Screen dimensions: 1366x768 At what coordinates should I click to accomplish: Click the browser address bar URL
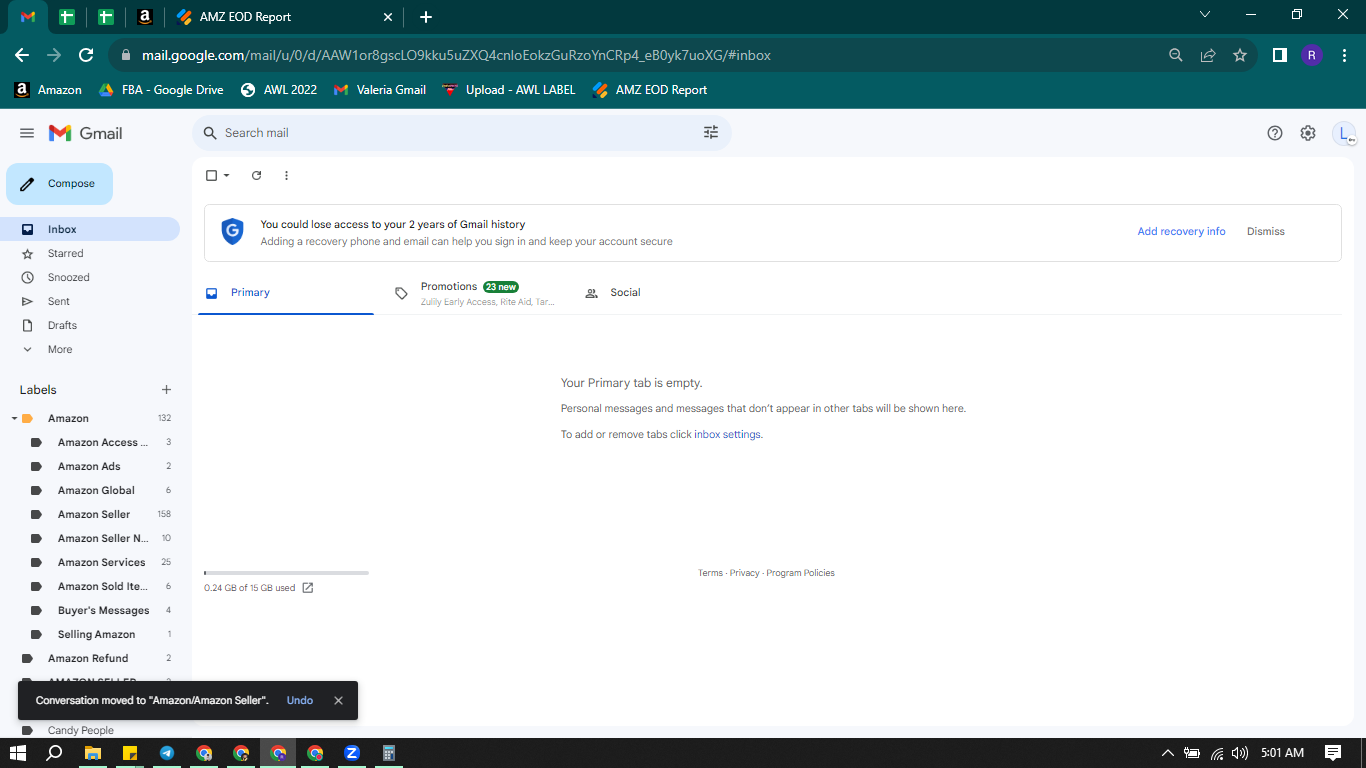pos(456,55)
